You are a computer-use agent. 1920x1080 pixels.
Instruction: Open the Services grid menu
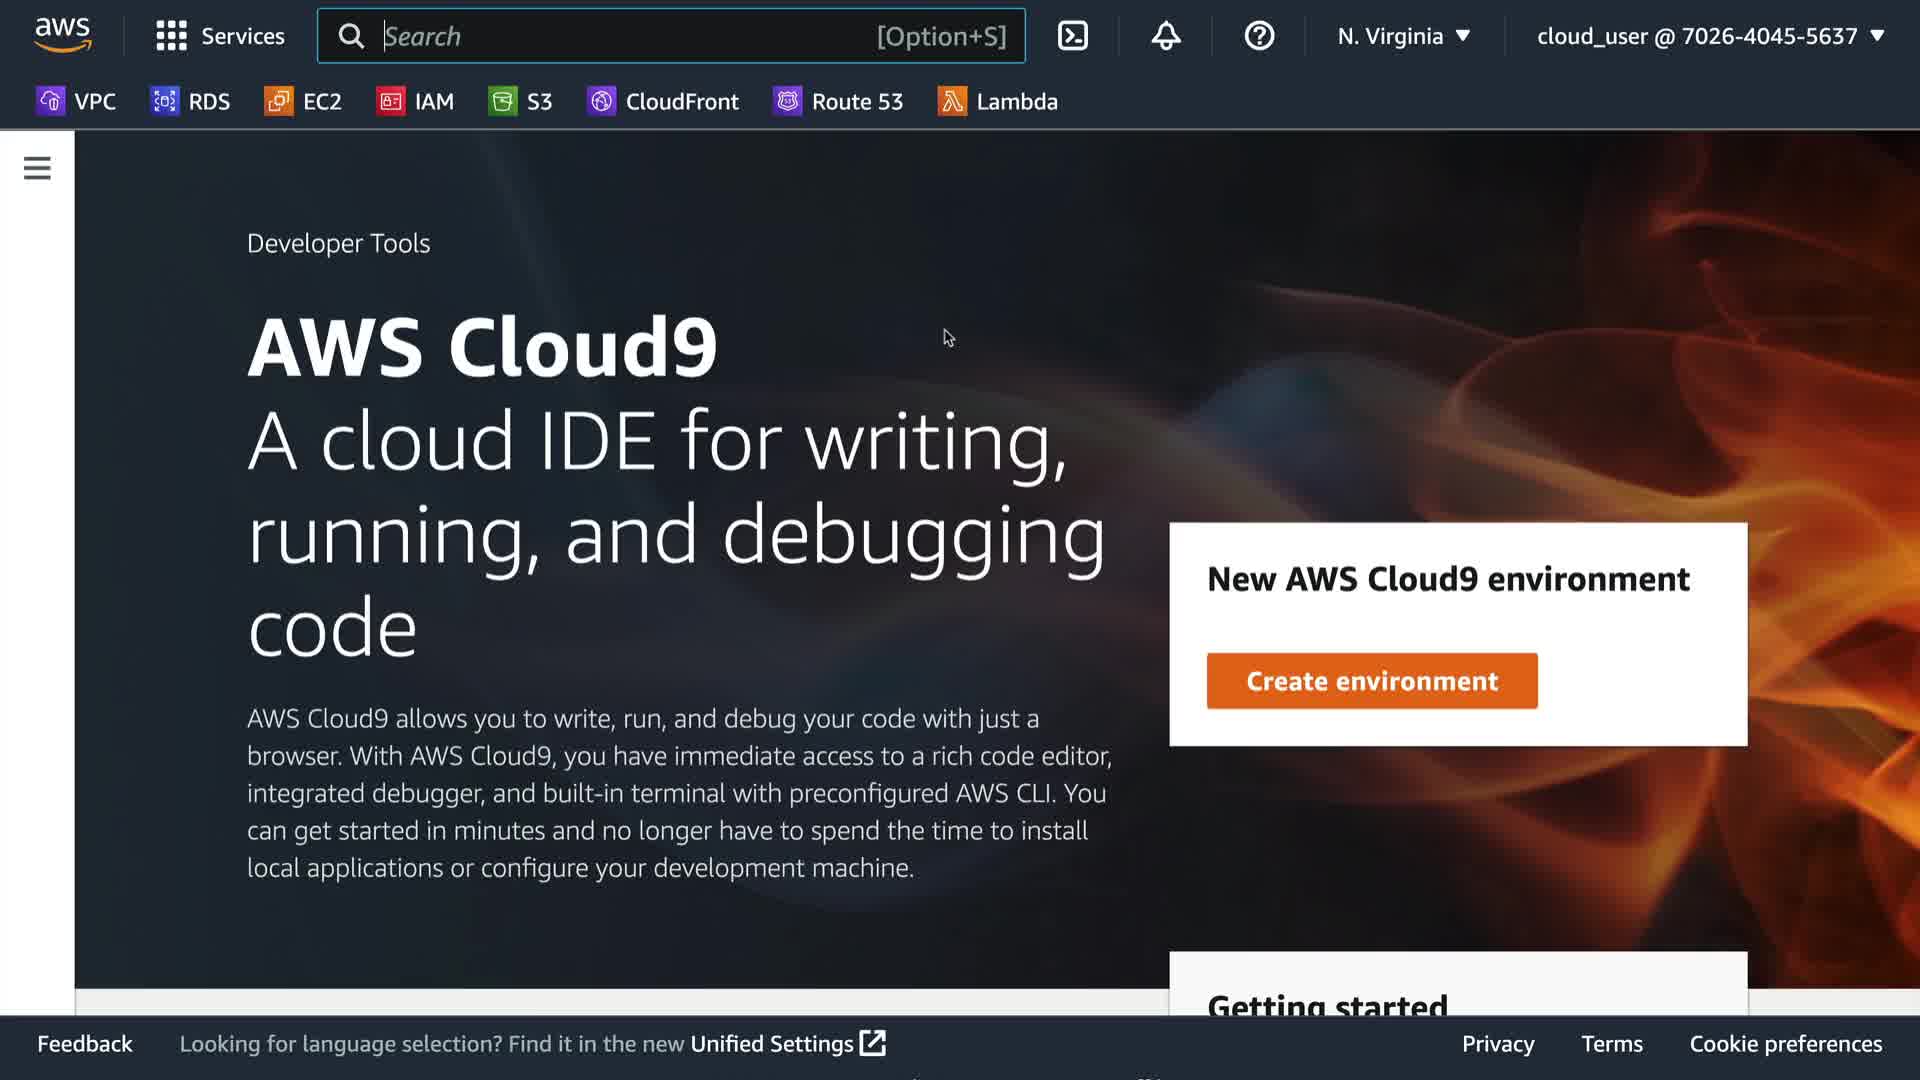[220, 36]
